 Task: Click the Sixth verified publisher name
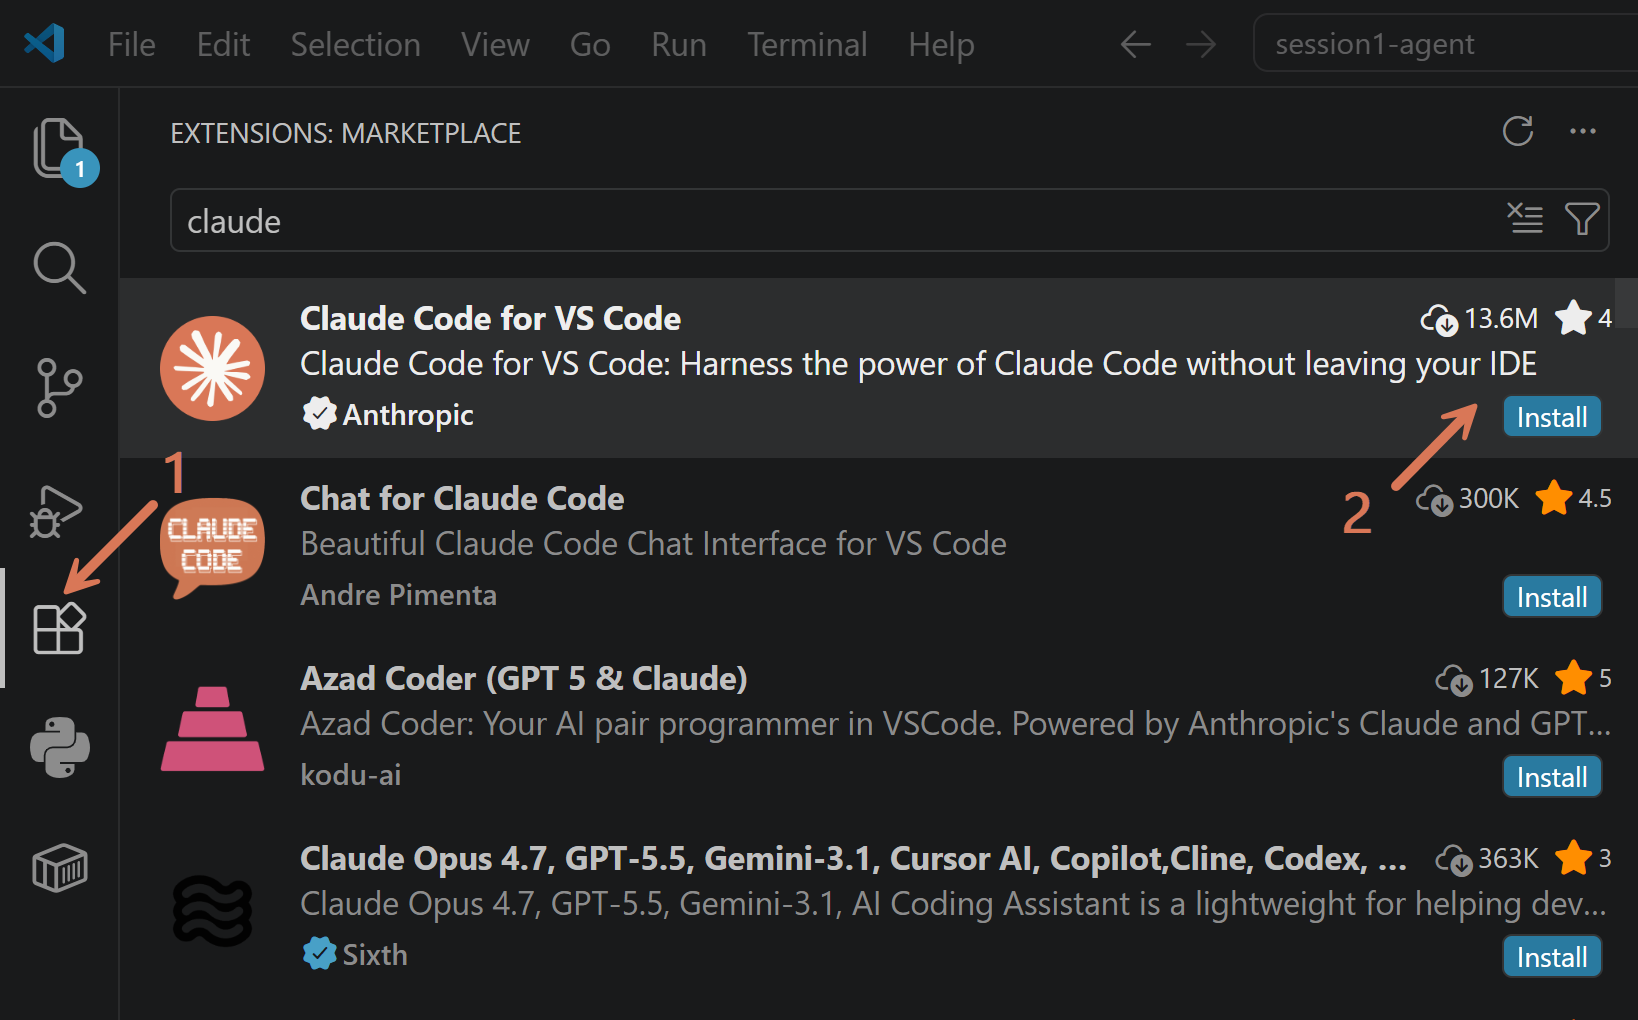point(375,954)
